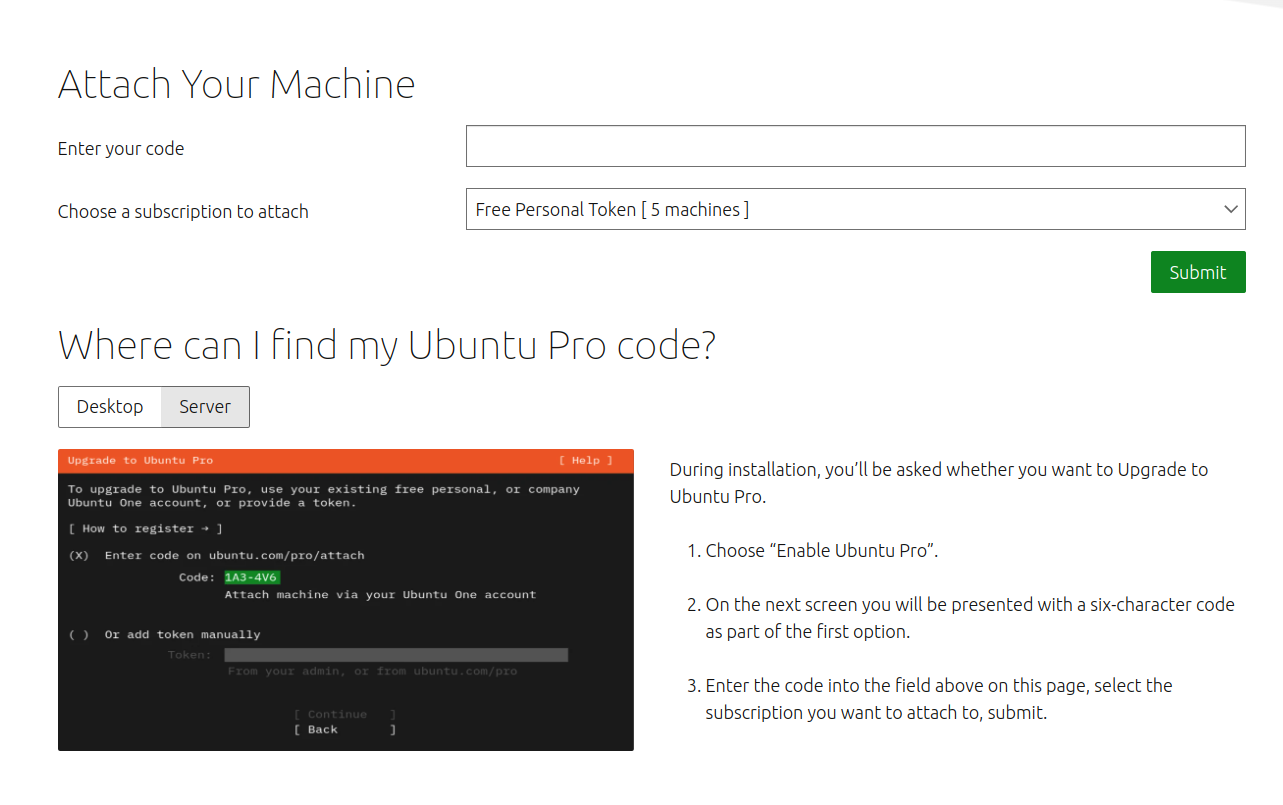Click the 'Where can I find my Ubuntu Pro code?' heading
Screen dimensions: 1283x805
pos(387,346)
